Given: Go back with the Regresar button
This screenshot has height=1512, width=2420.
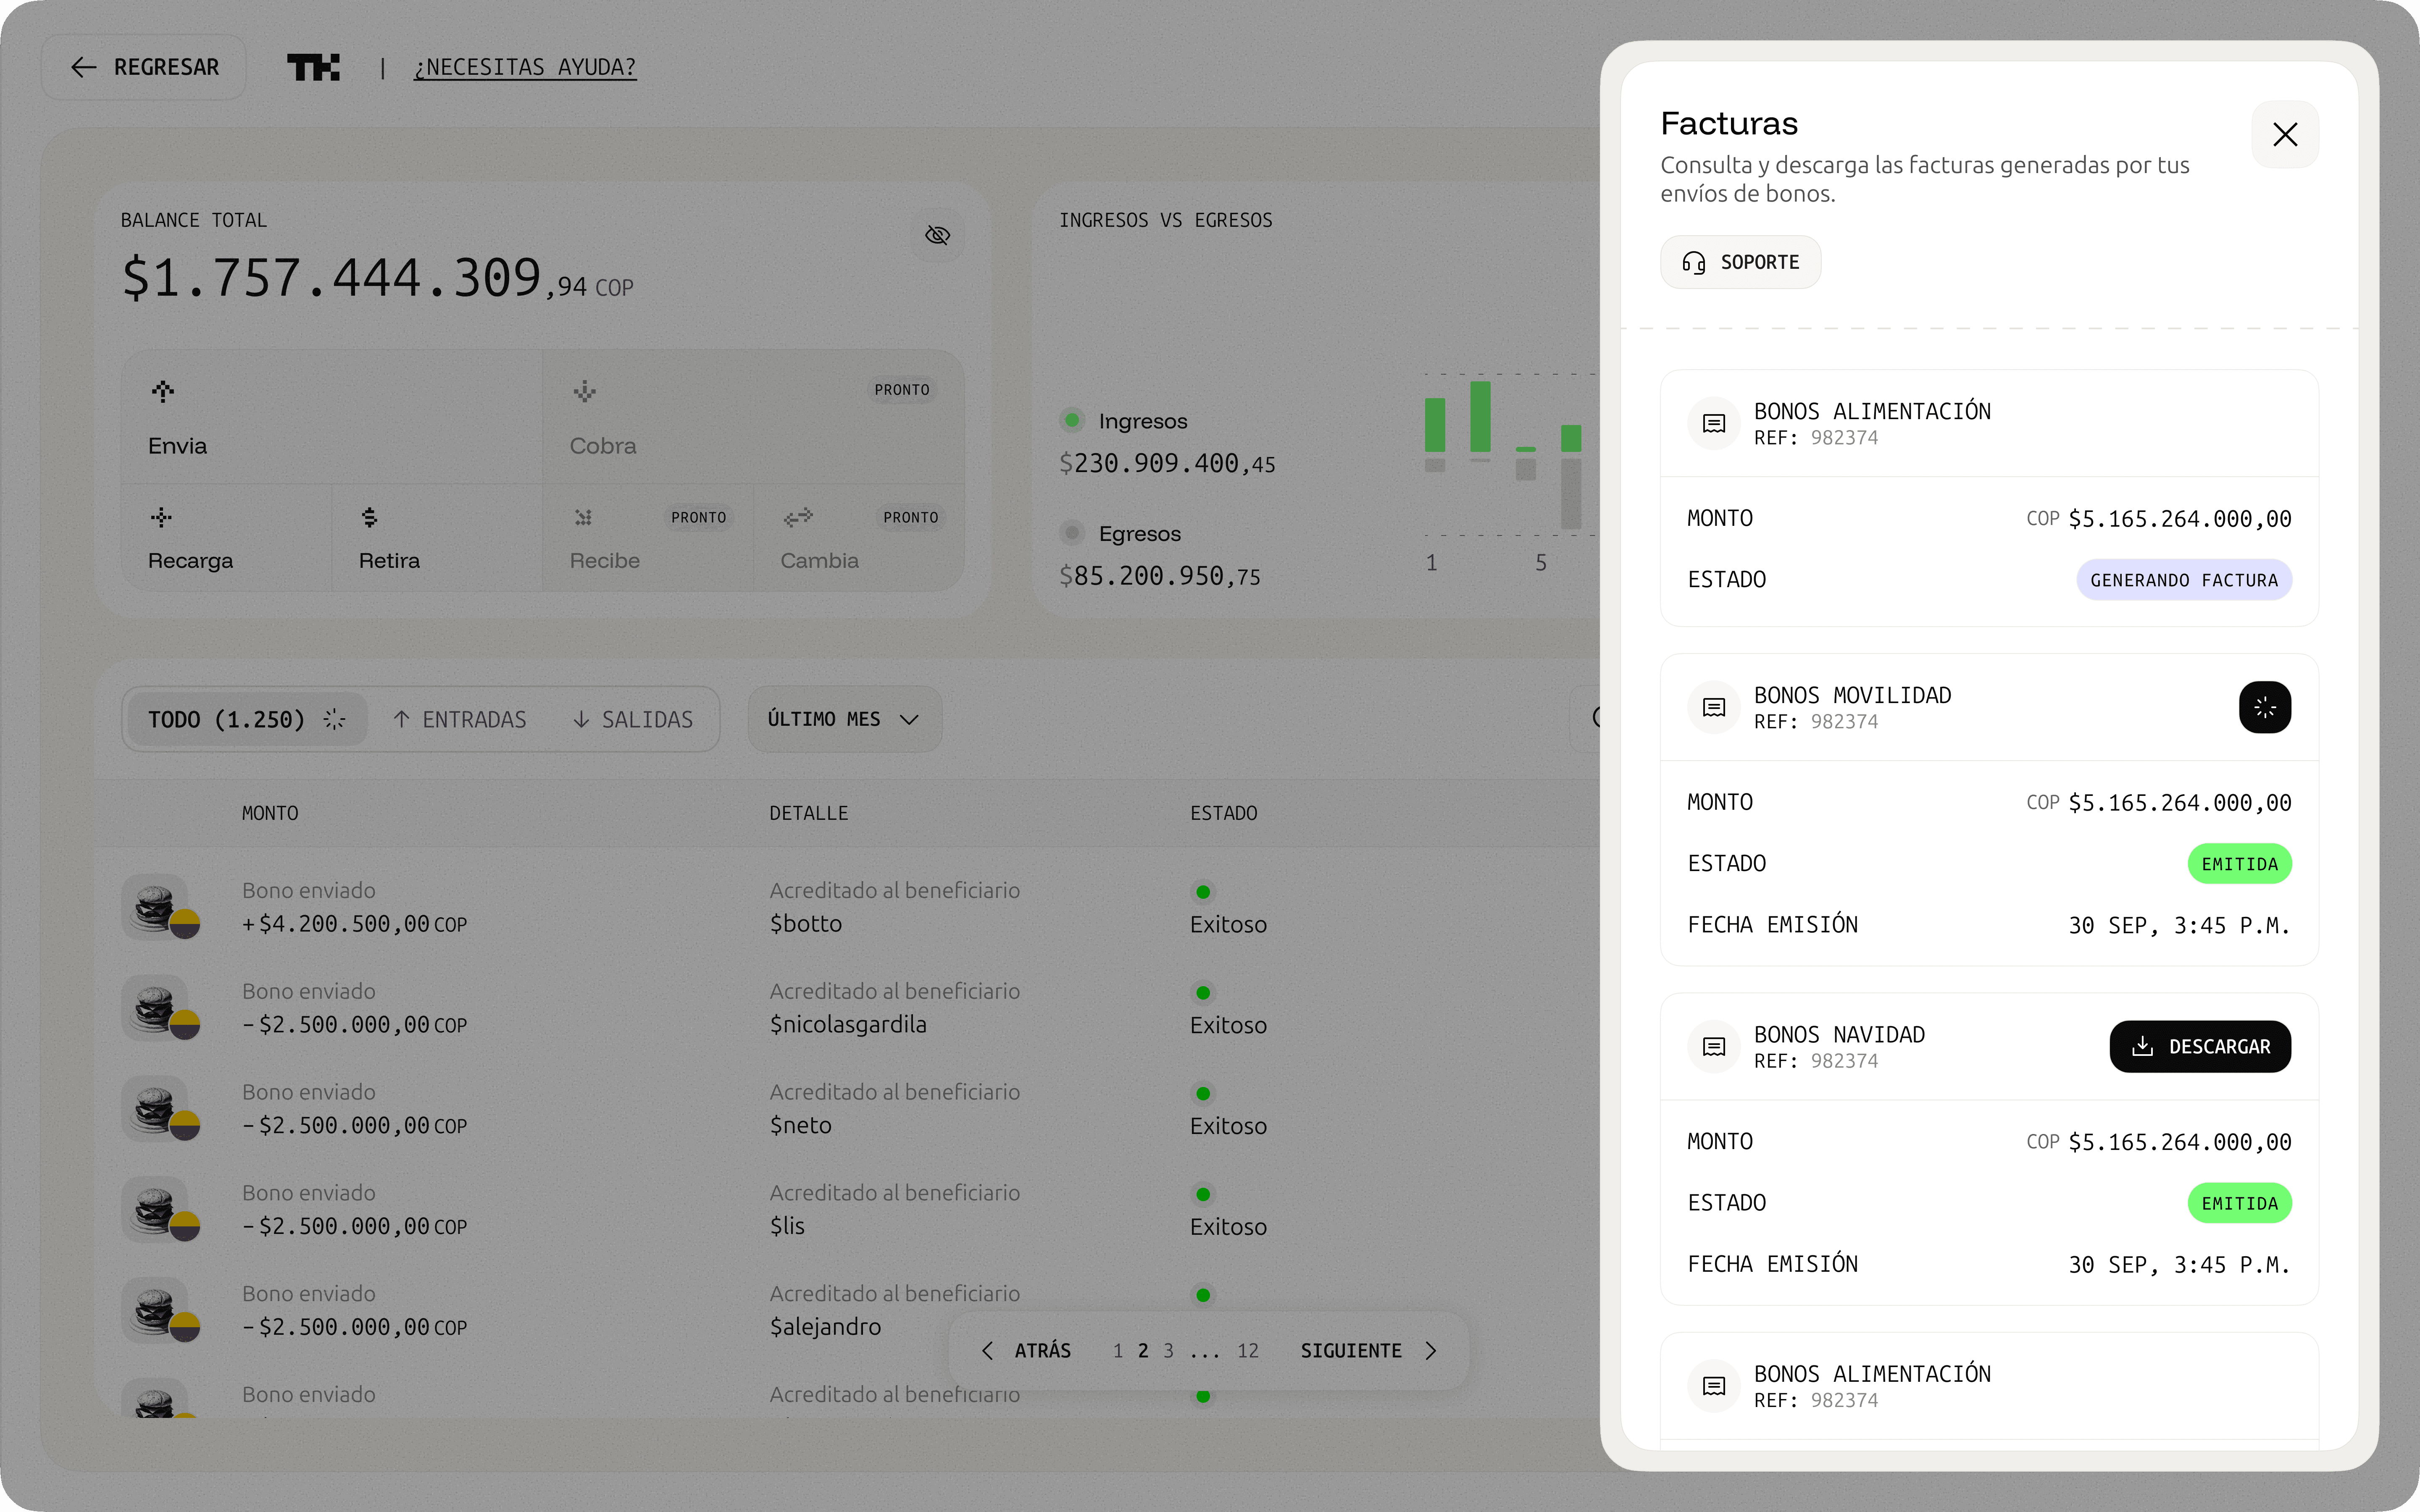Looking at the screenshot, I should pyautogui.click(x=144, y=67).
